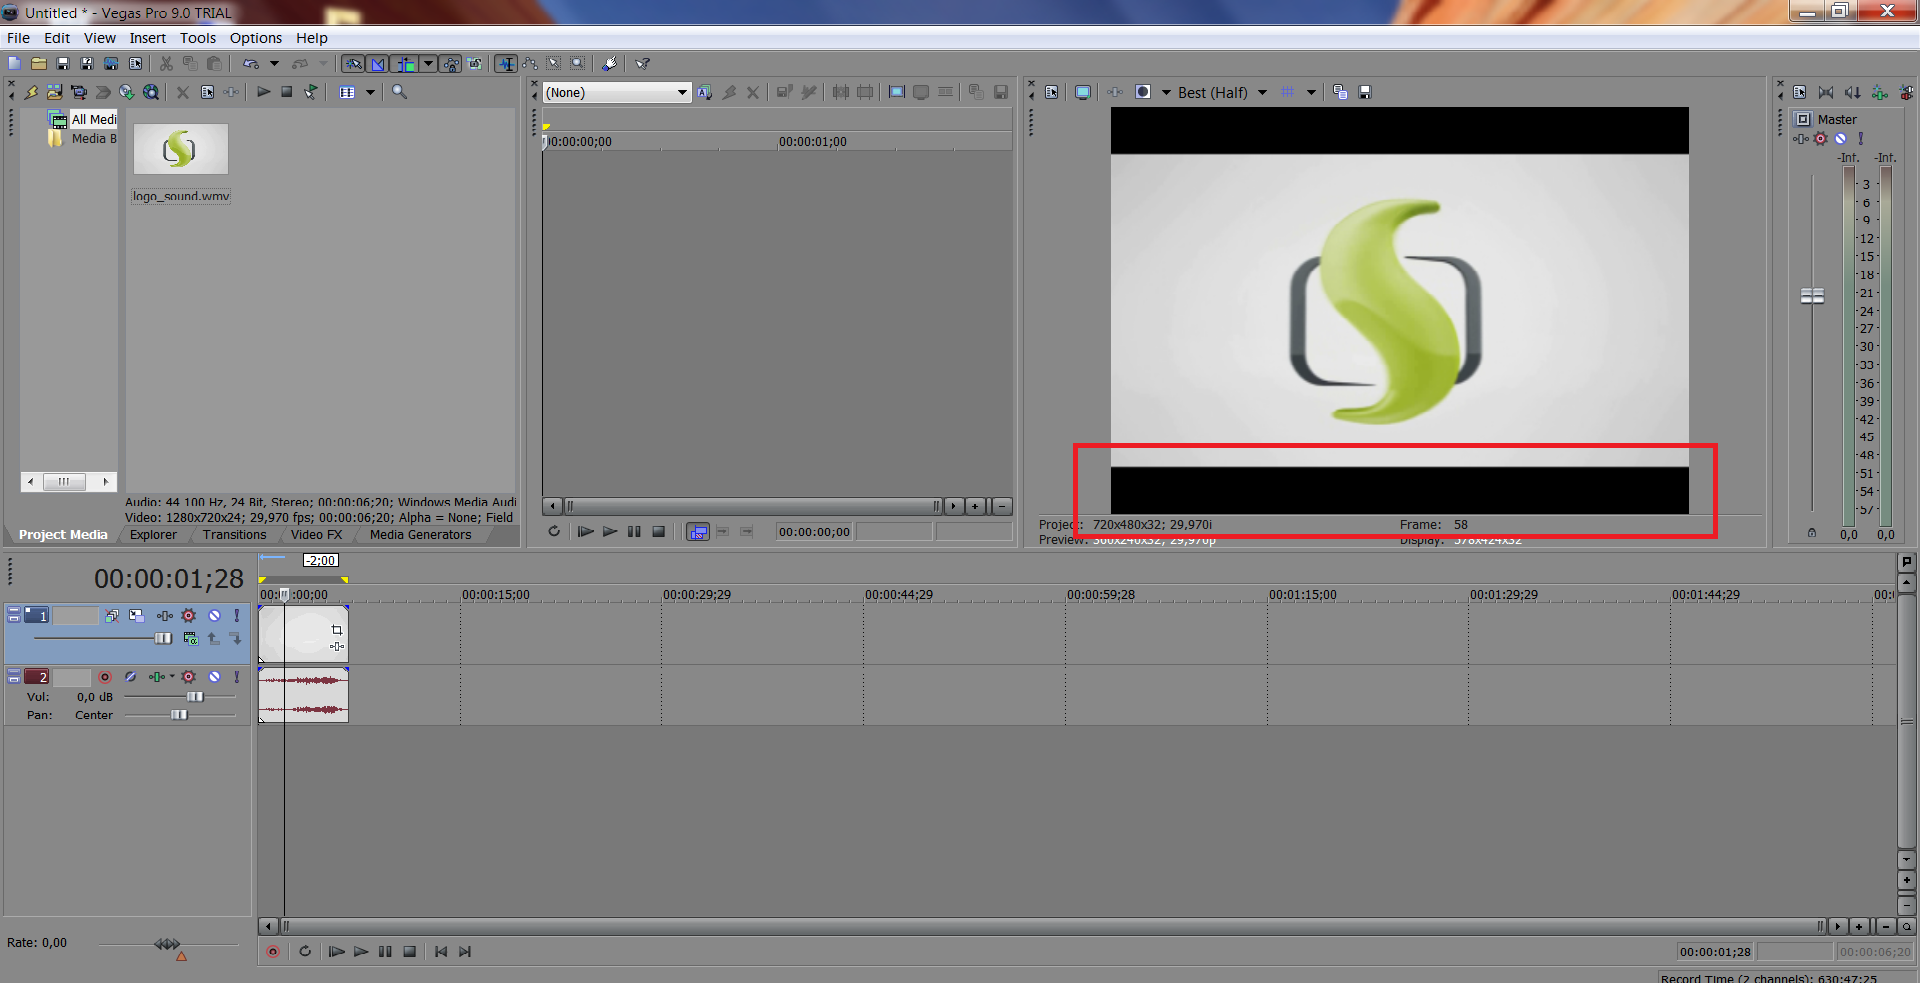Switch to the Explorer tab
1920x983 pixels.
pyautogui.click(x=153, y=535)
